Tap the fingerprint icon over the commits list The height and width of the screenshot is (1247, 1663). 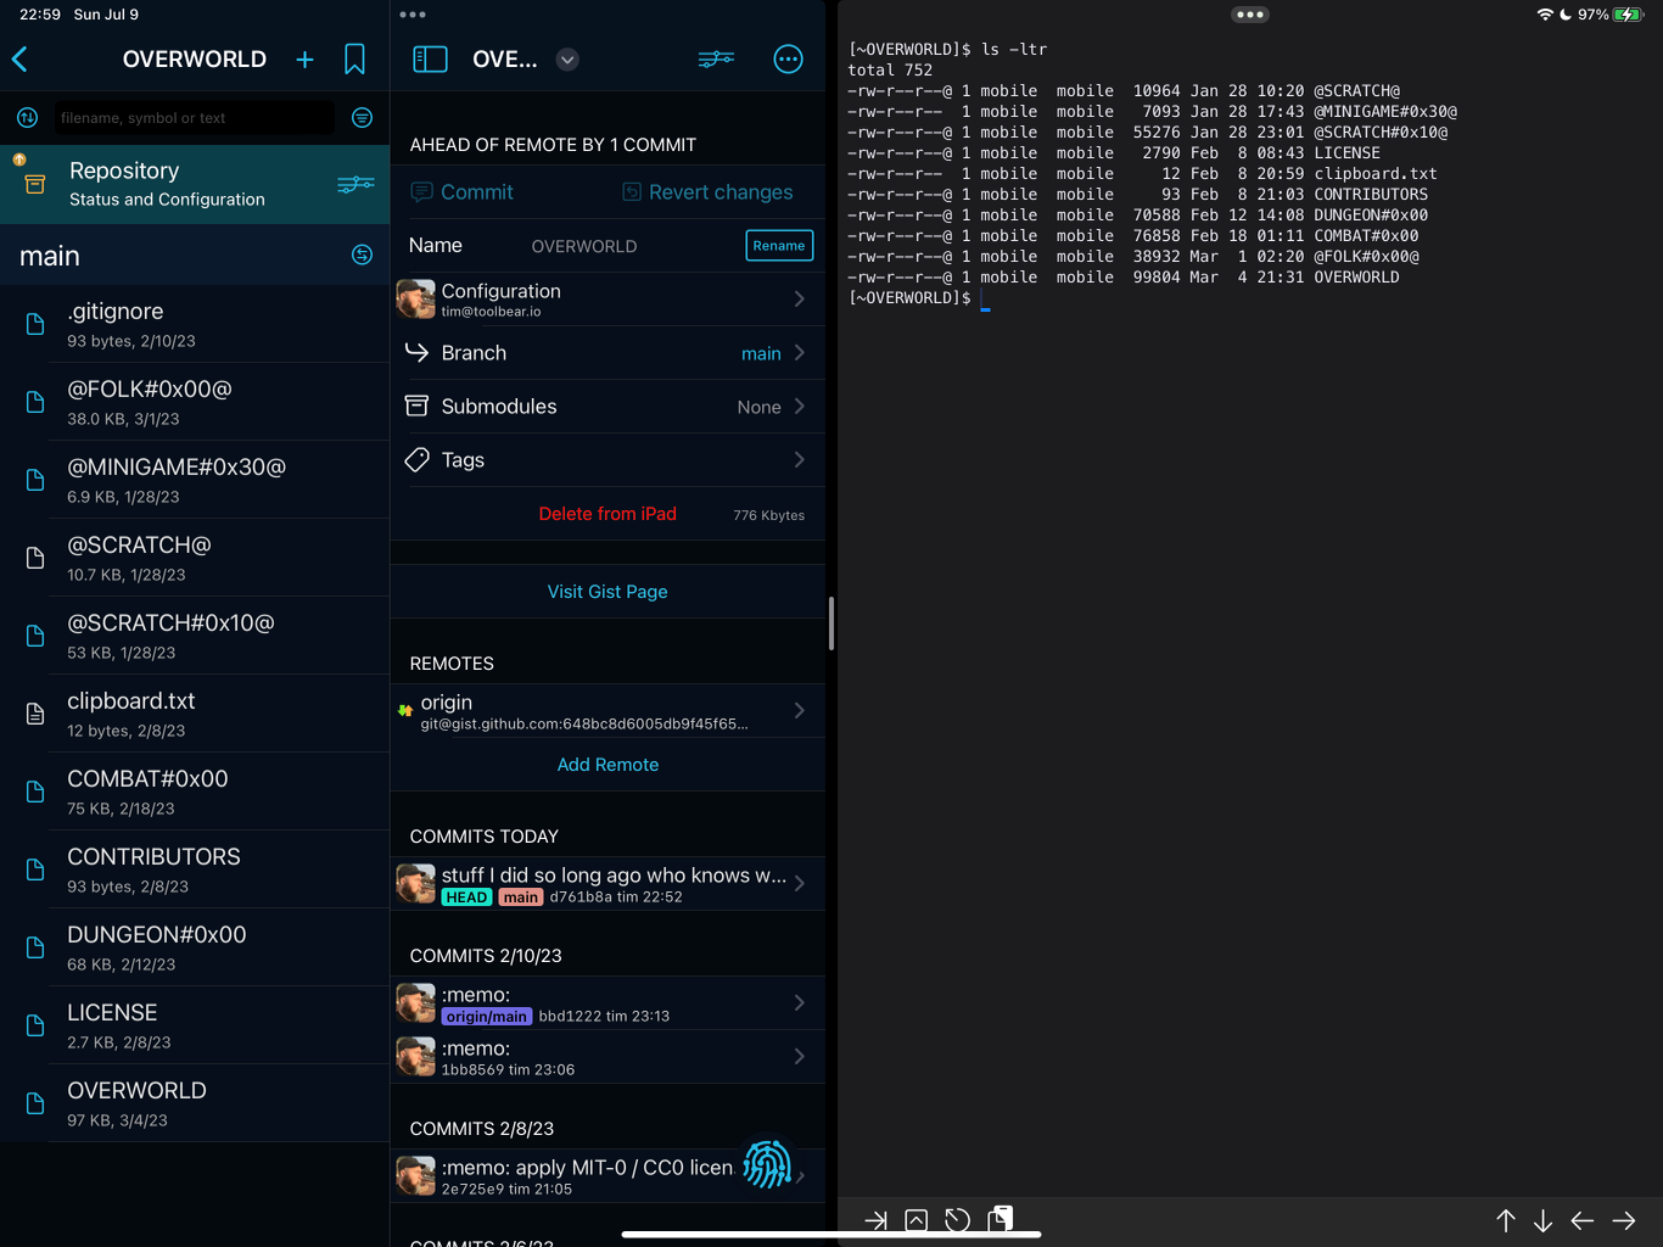tap(767, 1164)
